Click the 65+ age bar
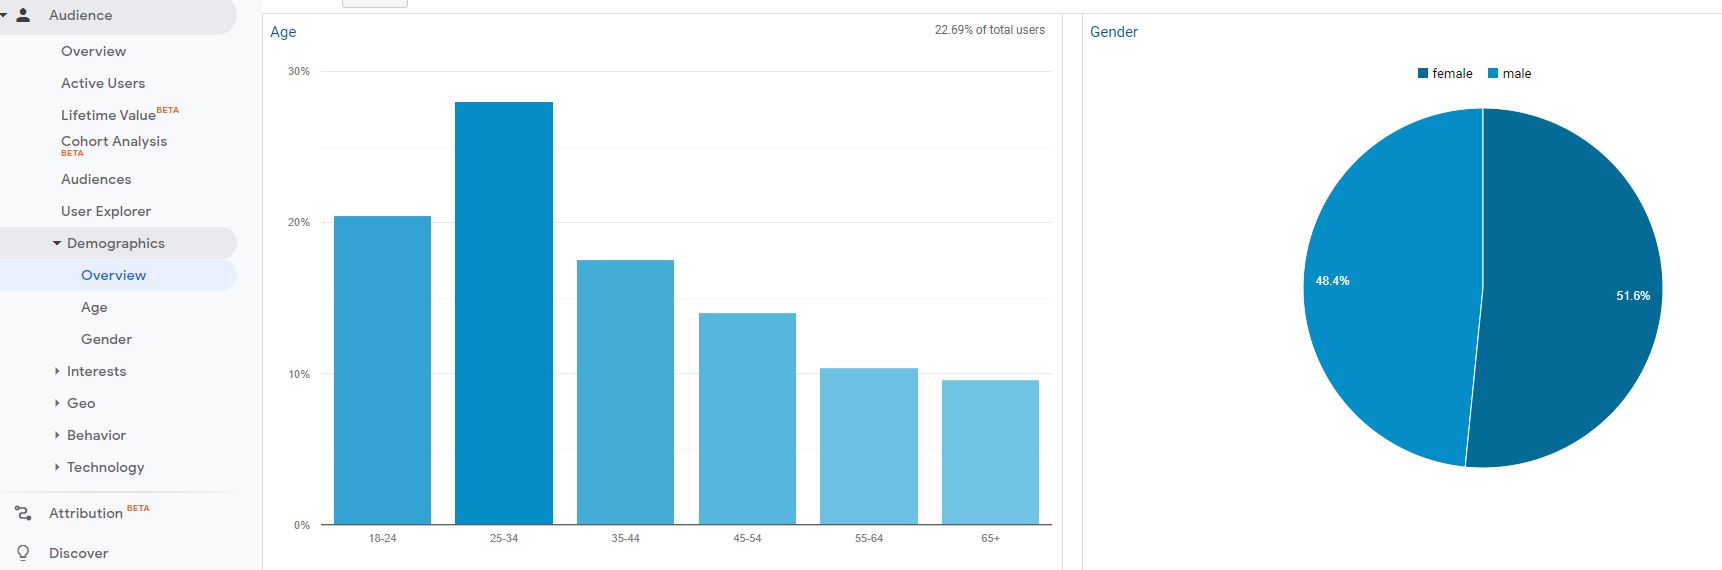Viewport: 1722px width, 570px height. coord(990,452)
